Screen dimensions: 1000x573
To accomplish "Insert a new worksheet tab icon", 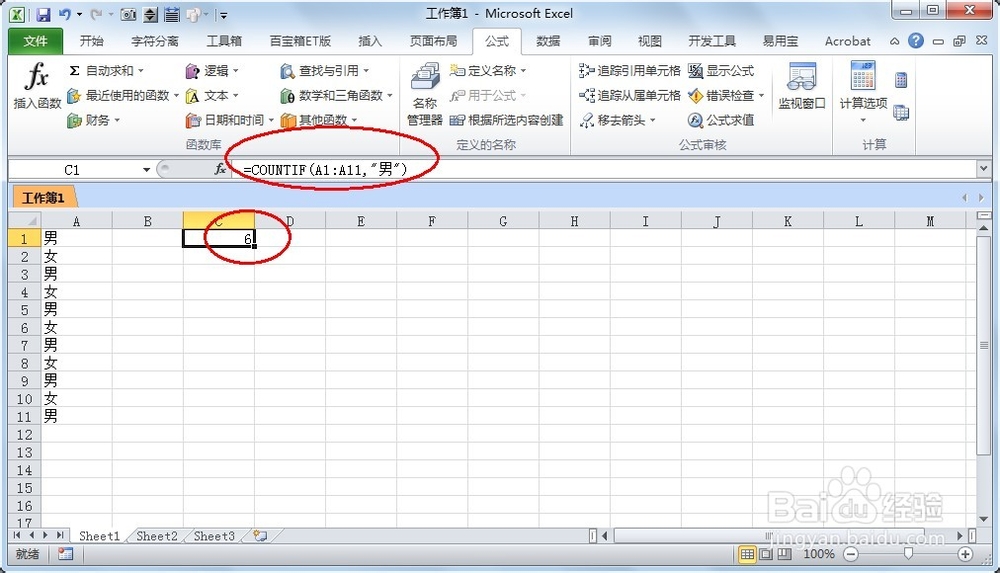I will 260,536.
